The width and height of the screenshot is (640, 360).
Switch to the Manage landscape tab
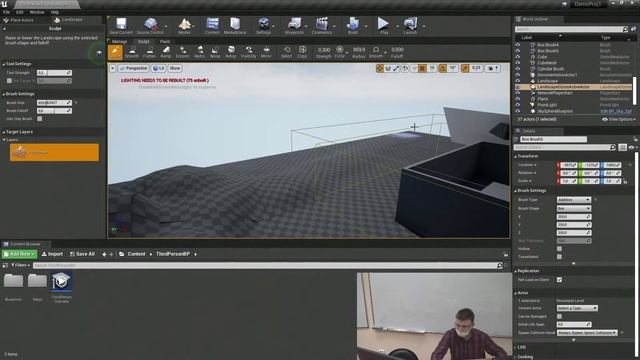(120, 41)
